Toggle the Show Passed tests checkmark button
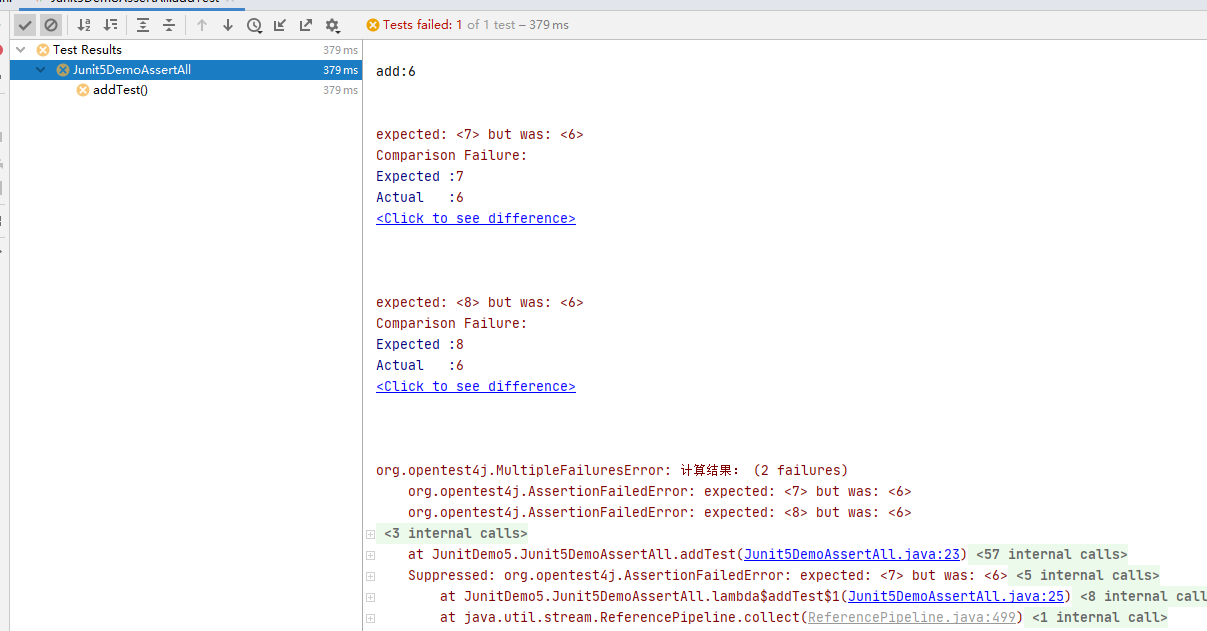The height and width of the screenshot is (631, 1207). 25,25
